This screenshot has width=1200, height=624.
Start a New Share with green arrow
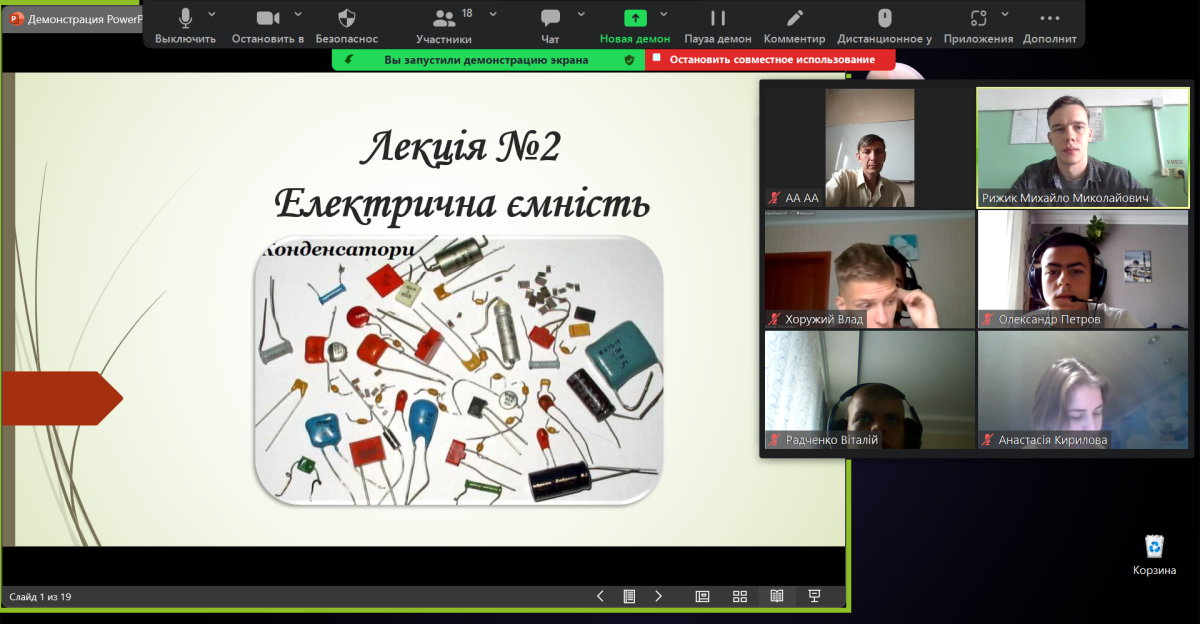[x=635, y=19]
